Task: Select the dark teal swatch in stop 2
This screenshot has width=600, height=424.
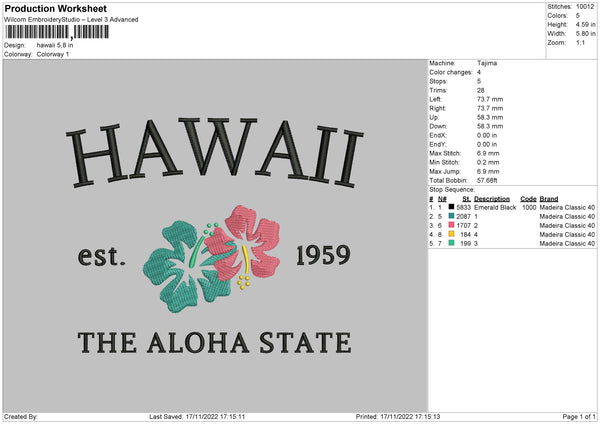Action: coord(454,216)
